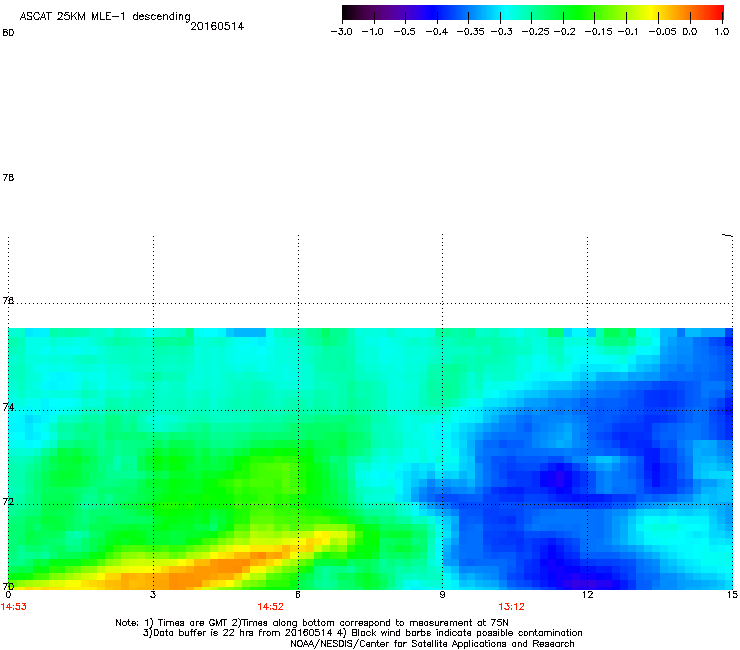Image resolution: width=740 pixels, height=650 pixels.
Task: Click the '-0.35' color scale label
Action: click(x=471, y=32)
